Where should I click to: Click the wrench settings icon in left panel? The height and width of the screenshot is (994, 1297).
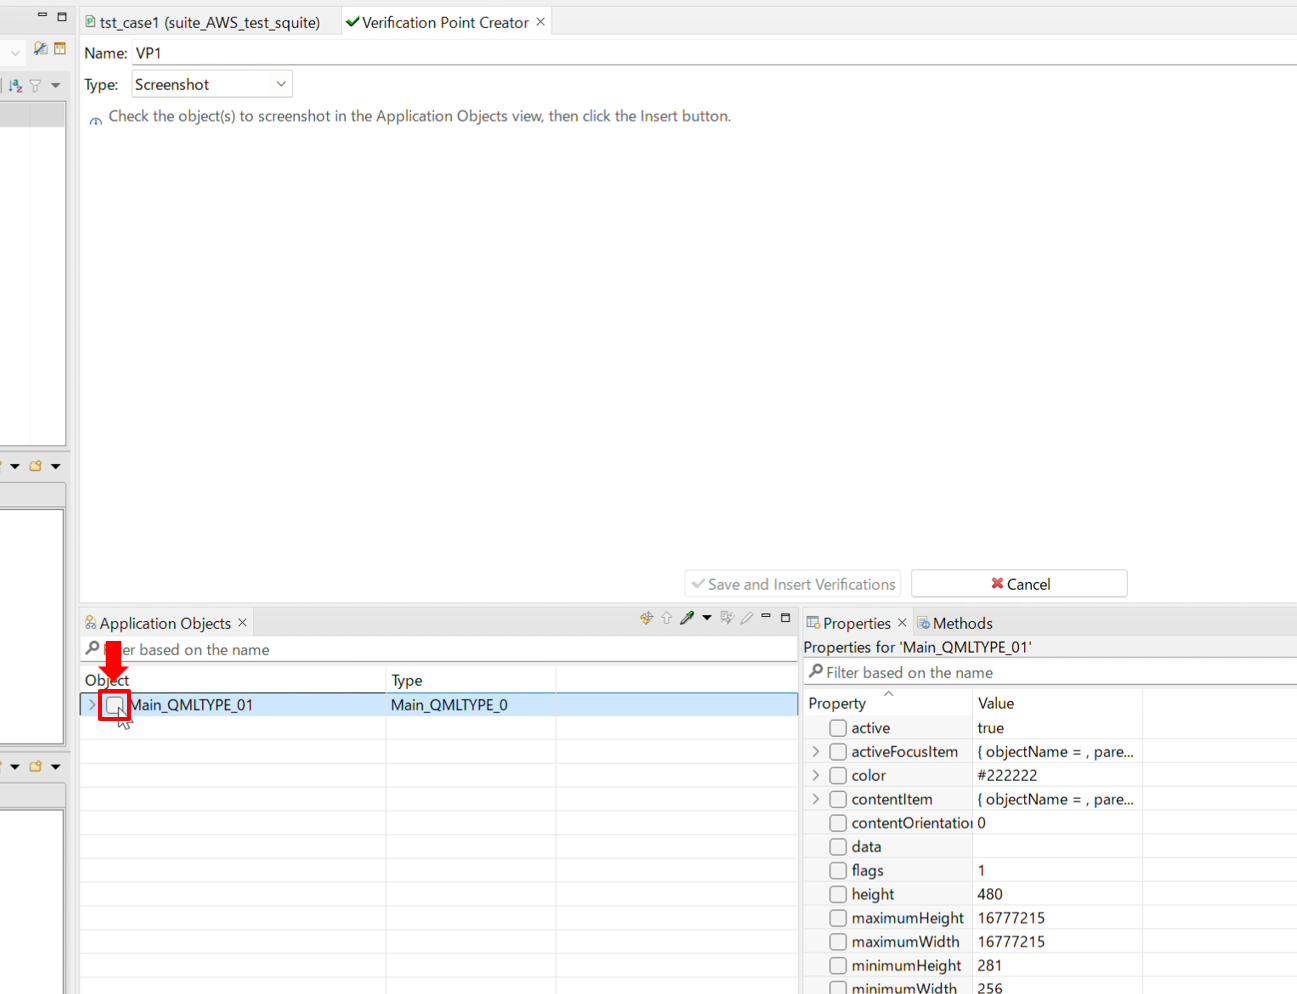[x=40, y=48]
